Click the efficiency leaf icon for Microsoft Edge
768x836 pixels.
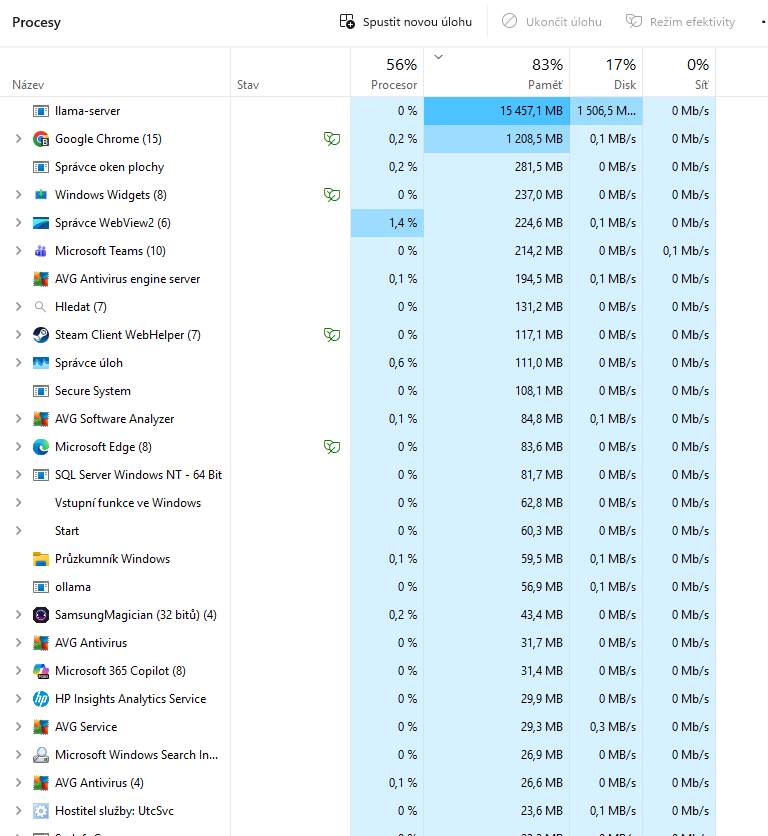332,447
